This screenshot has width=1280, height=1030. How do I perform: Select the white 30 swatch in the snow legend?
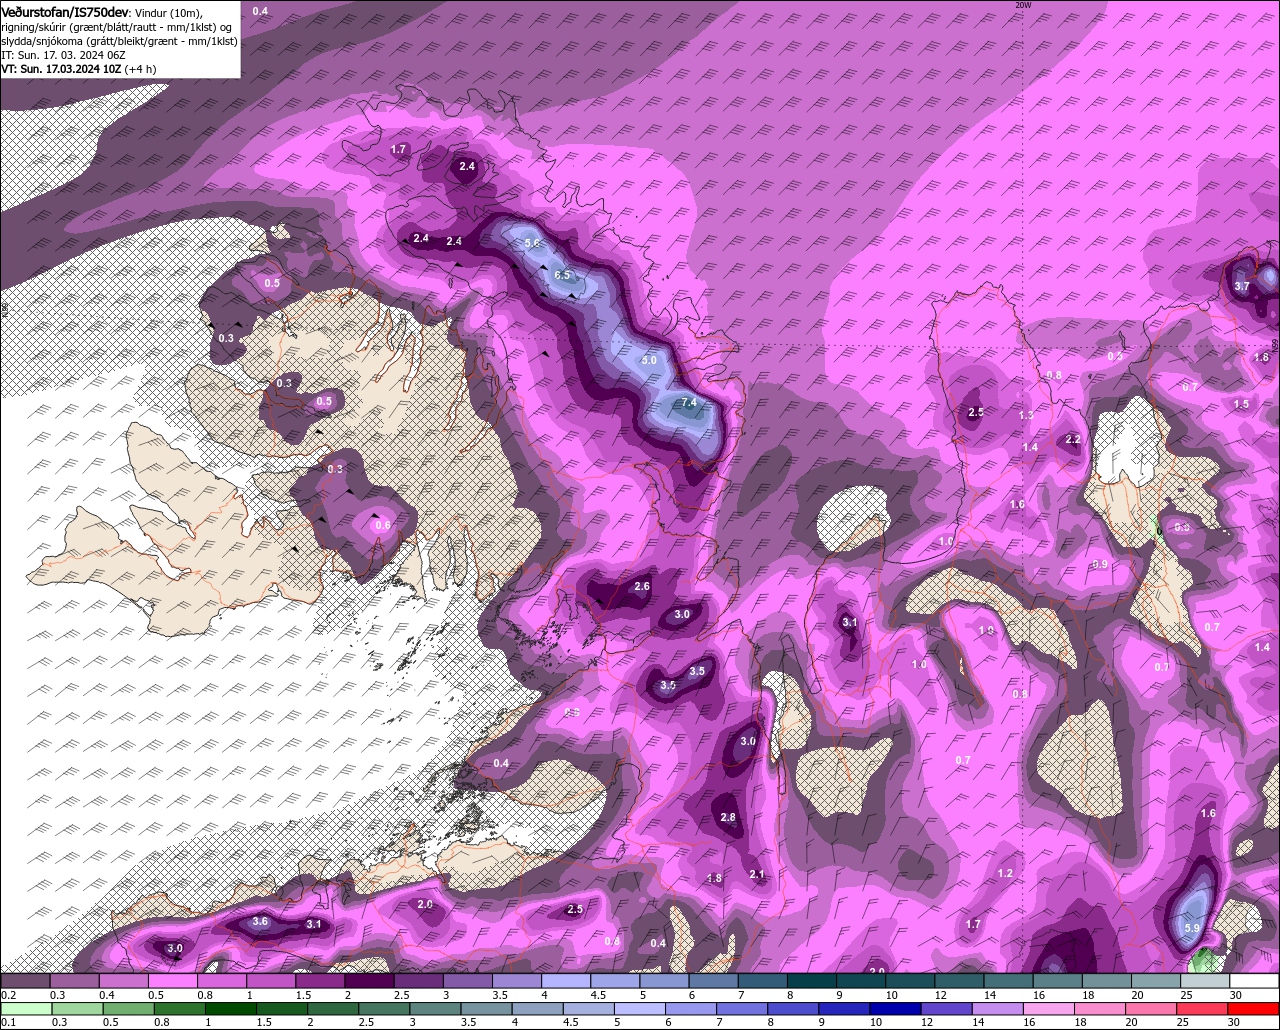[1254, 981]
